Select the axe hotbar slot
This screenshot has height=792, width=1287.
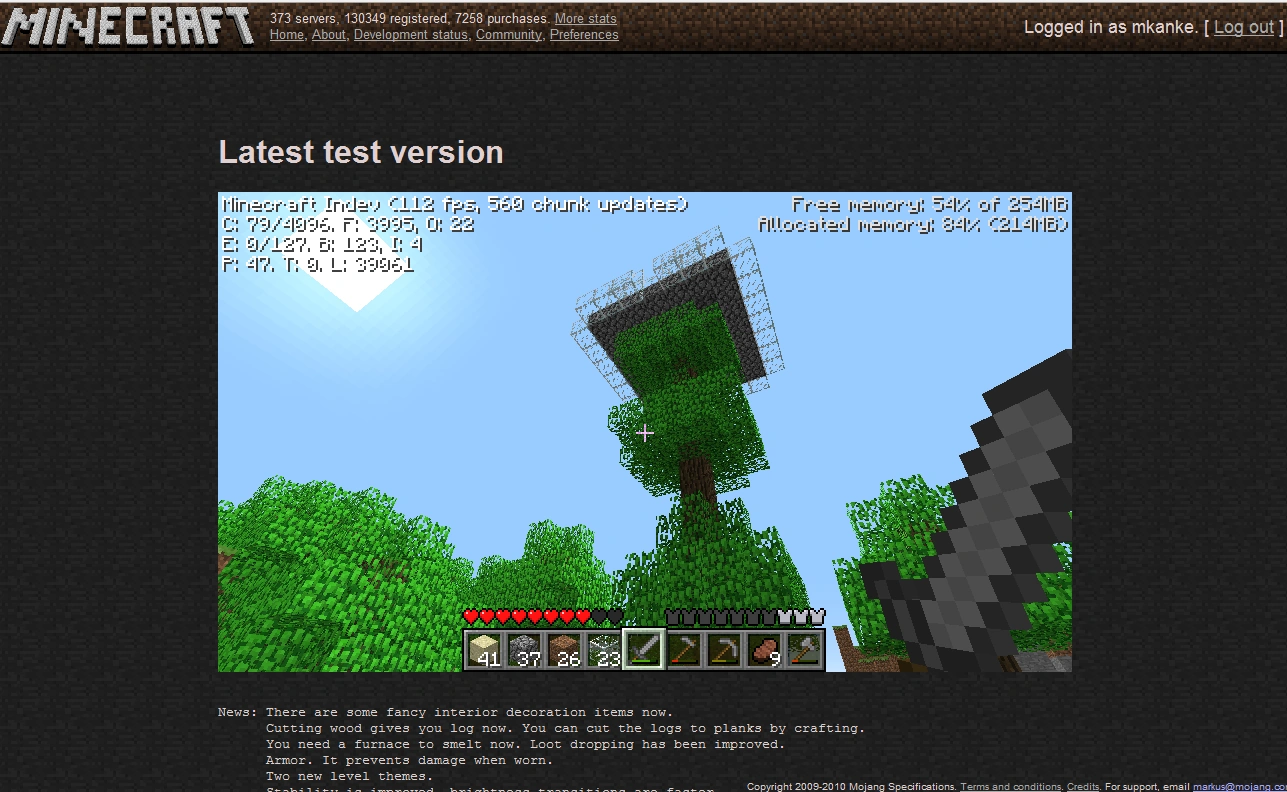(x=805, y=650)
